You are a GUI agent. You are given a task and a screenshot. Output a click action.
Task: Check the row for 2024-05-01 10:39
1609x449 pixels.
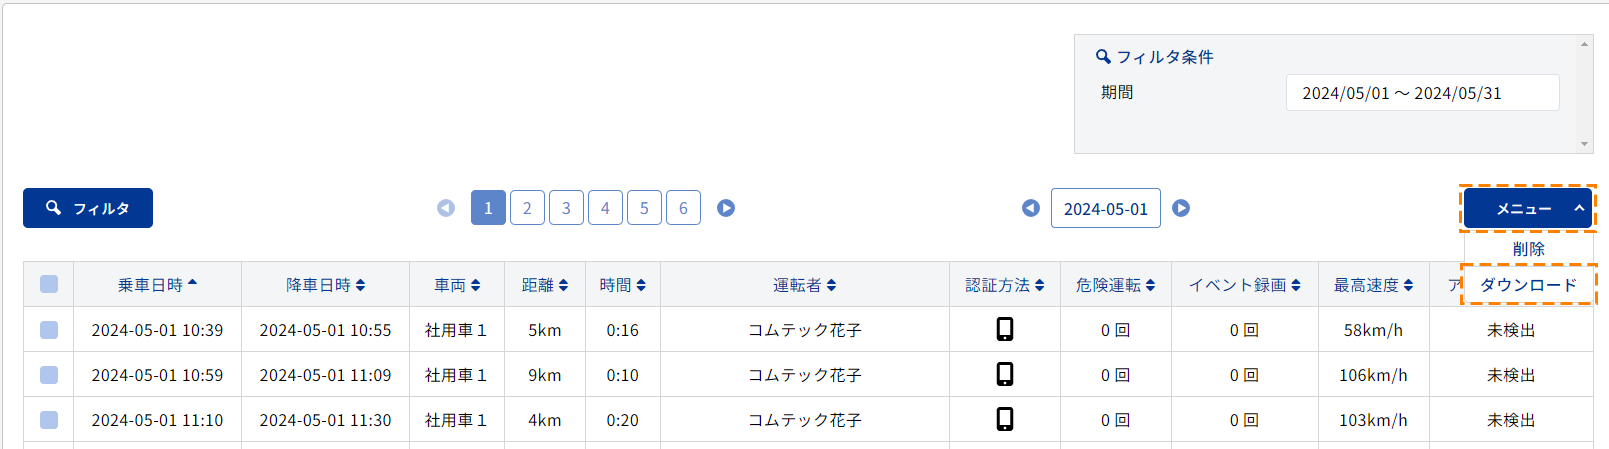(49, 329)
